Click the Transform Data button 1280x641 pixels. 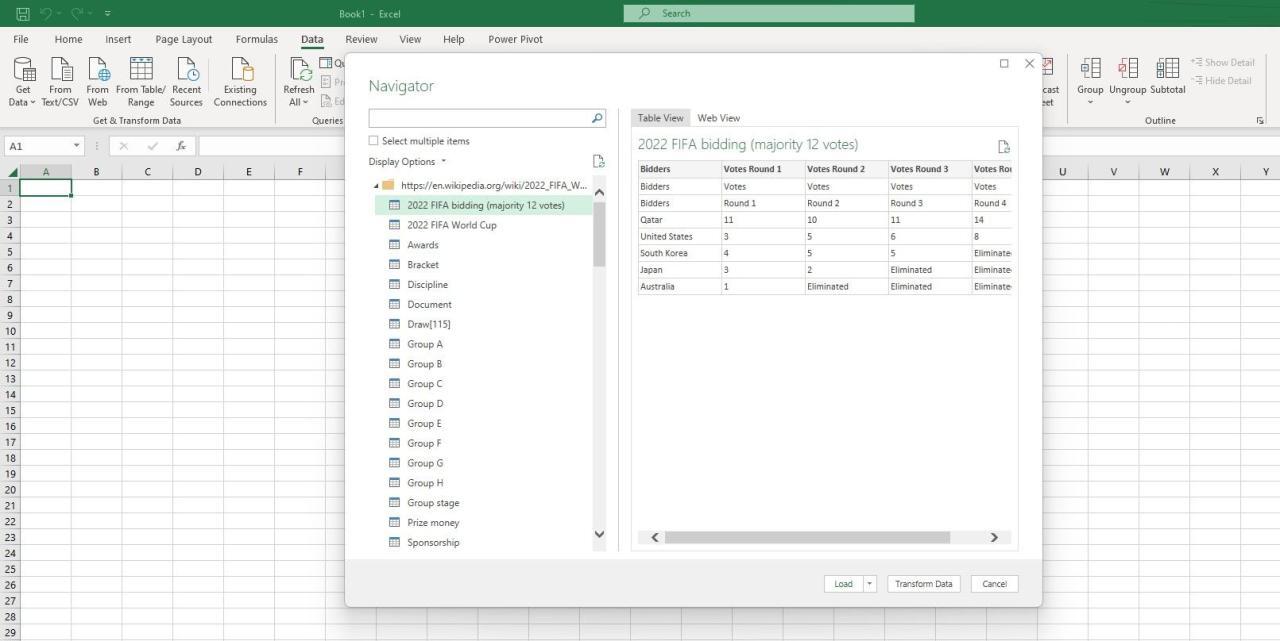[x=922, y=583]
